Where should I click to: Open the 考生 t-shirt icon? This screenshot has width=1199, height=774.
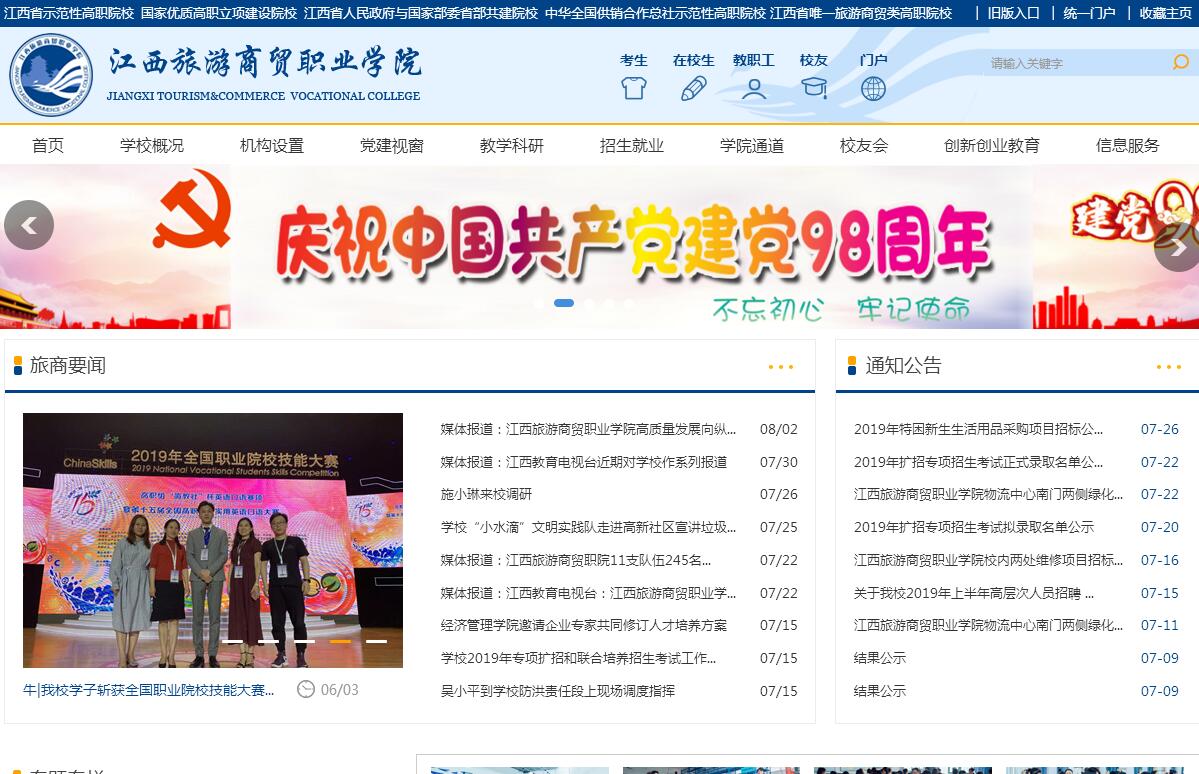[x=633, y=89]
